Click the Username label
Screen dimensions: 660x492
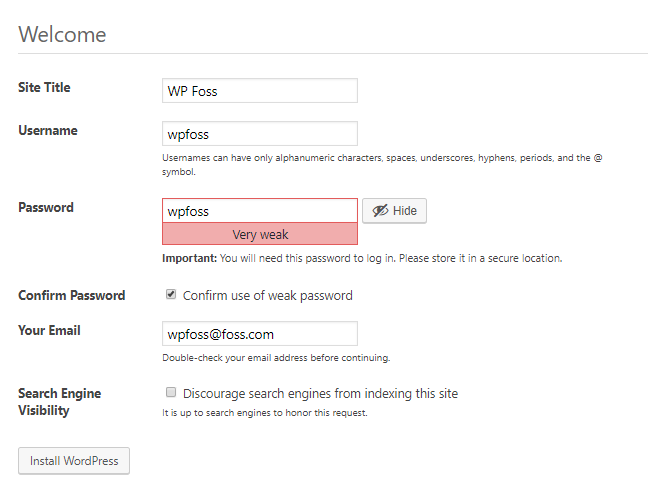(x=48, y=130)
